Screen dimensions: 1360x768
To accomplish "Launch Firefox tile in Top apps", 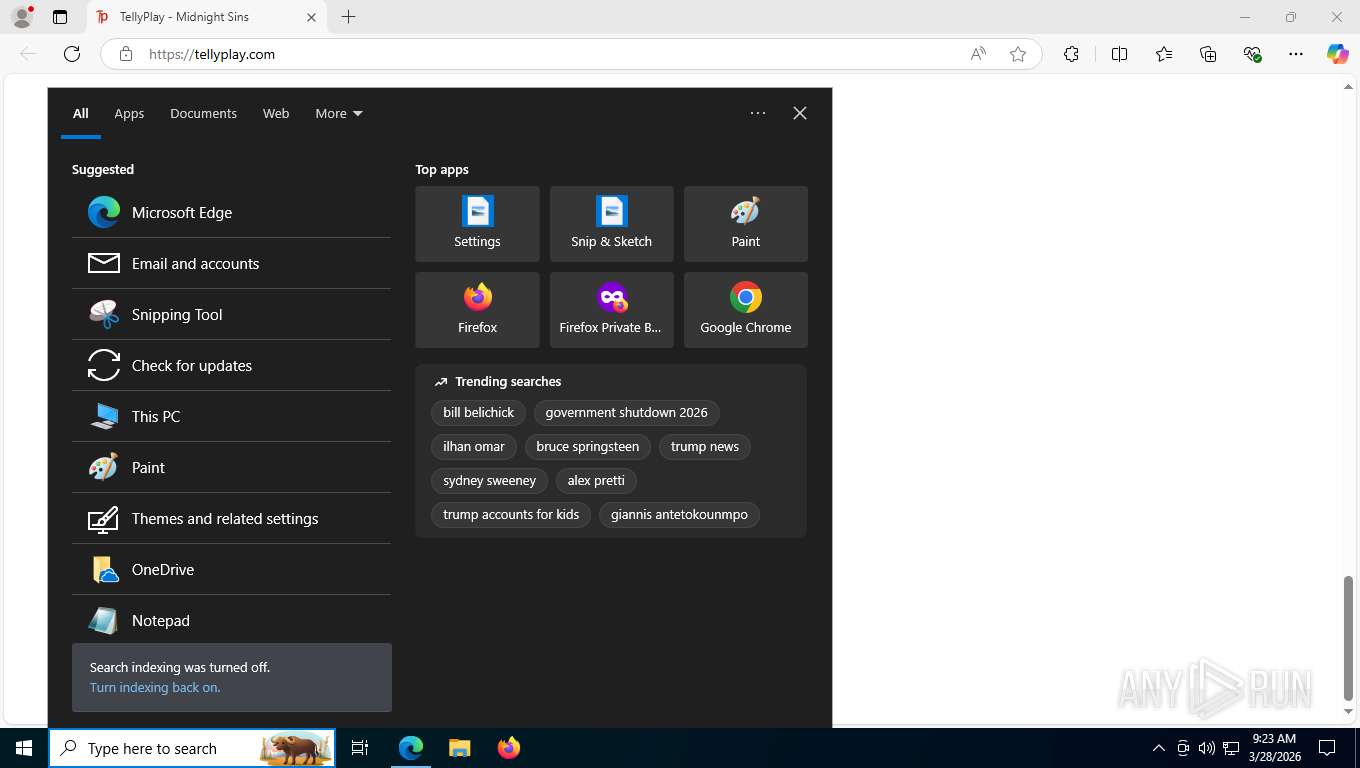I will [x=477, y=310].
